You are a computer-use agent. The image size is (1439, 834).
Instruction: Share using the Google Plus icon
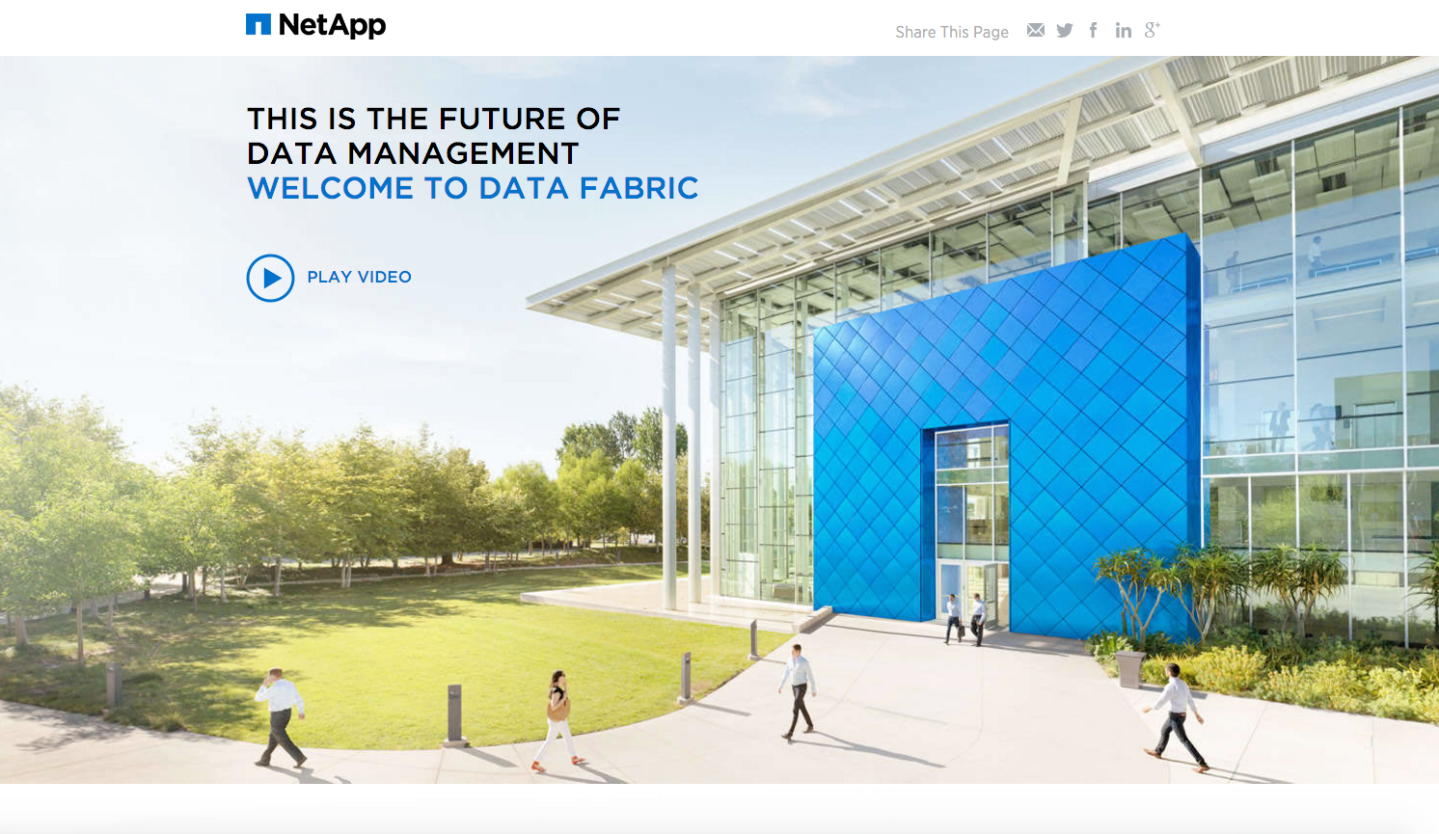(x=1152, y=30)
